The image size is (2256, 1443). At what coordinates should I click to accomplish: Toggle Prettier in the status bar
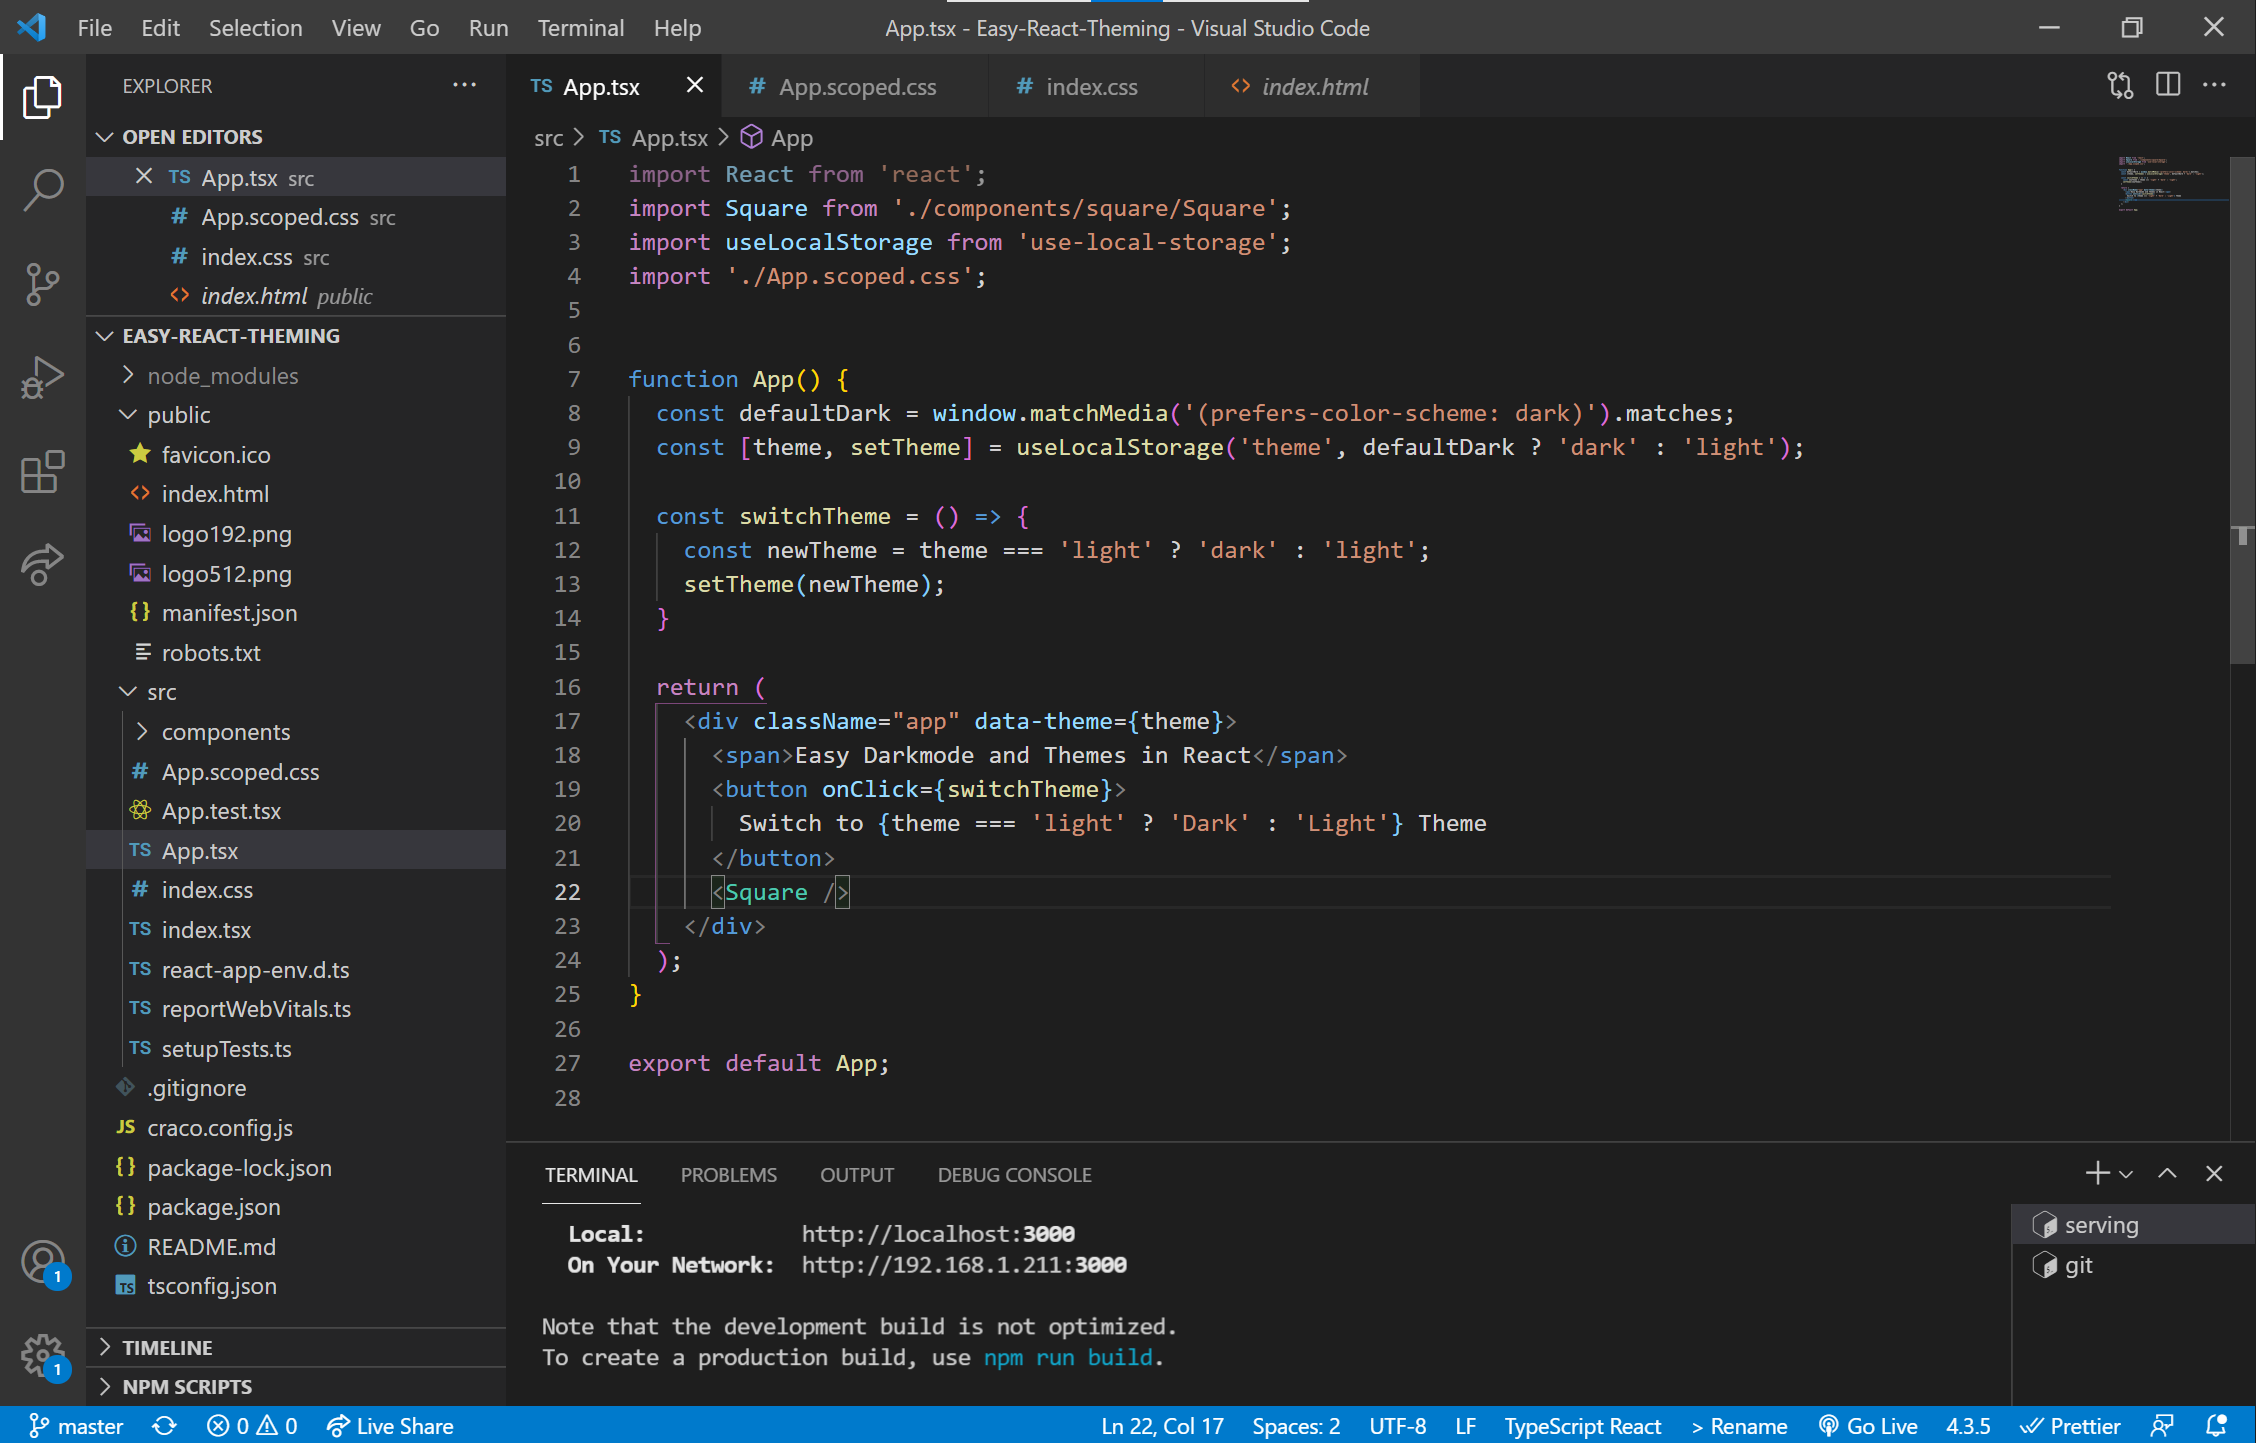pos(2071,1426)
